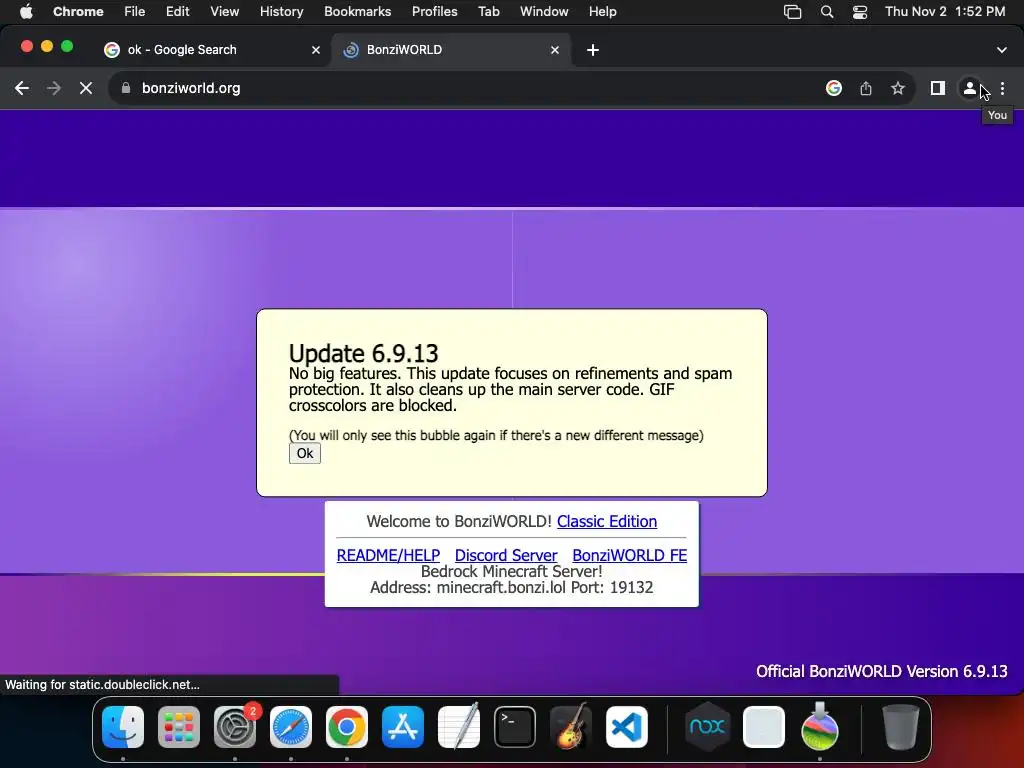This screenshot has height=768, width=1024.
Task: Click the Update 6.9.13 heading
Action: (x=364, y=353)
